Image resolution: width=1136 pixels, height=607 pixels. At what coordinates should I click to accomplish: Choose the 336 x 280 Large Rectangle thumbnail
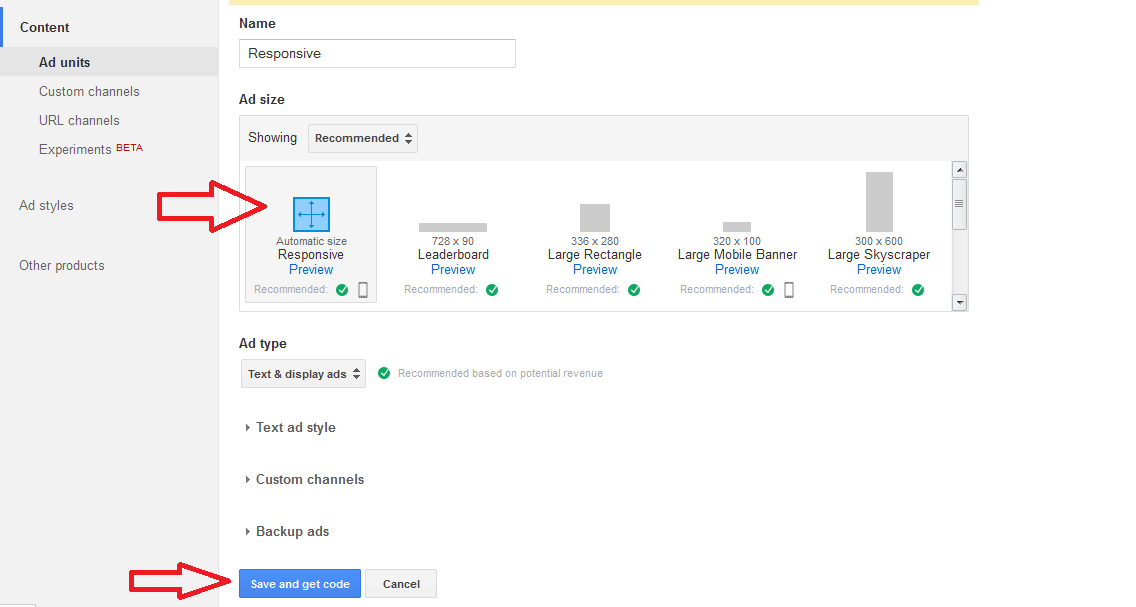point(595,218)
